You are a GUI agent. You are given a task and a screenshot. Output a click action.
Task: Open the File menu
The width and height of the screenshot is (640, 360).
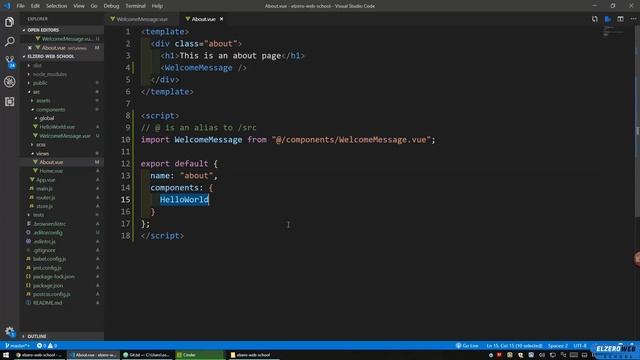coord(20,6)
